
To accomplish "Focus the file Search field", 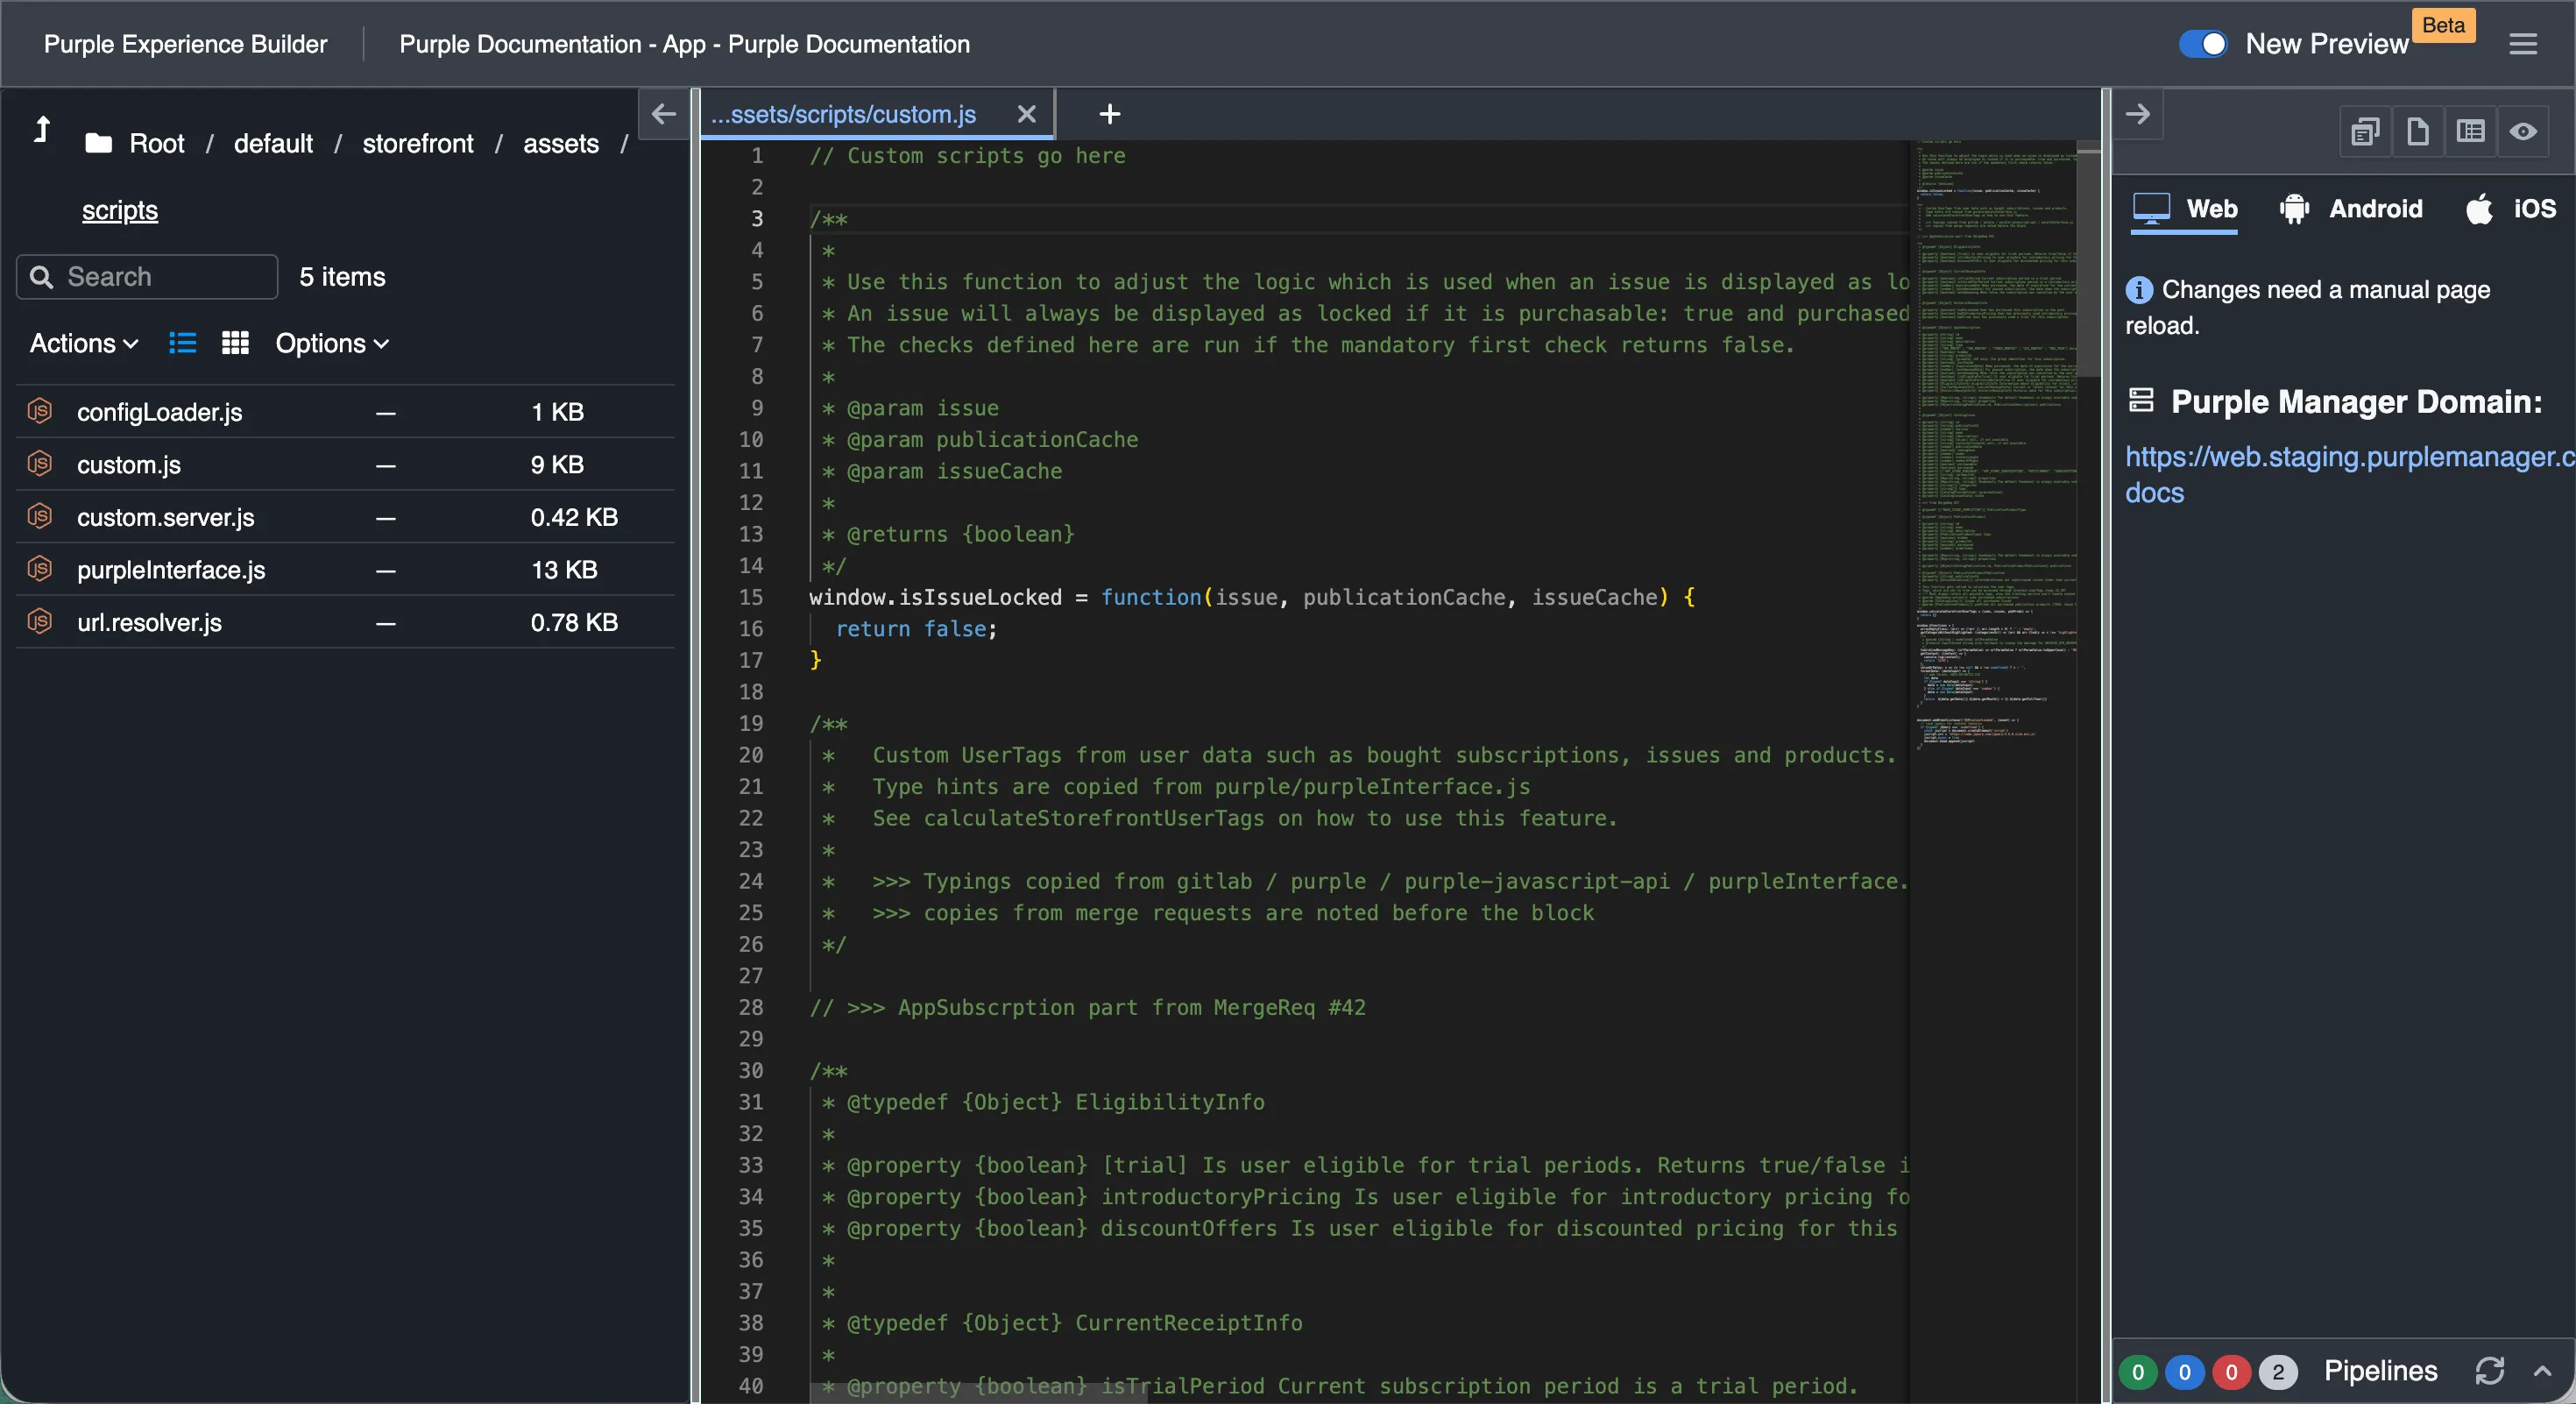I will click(147, 277).
